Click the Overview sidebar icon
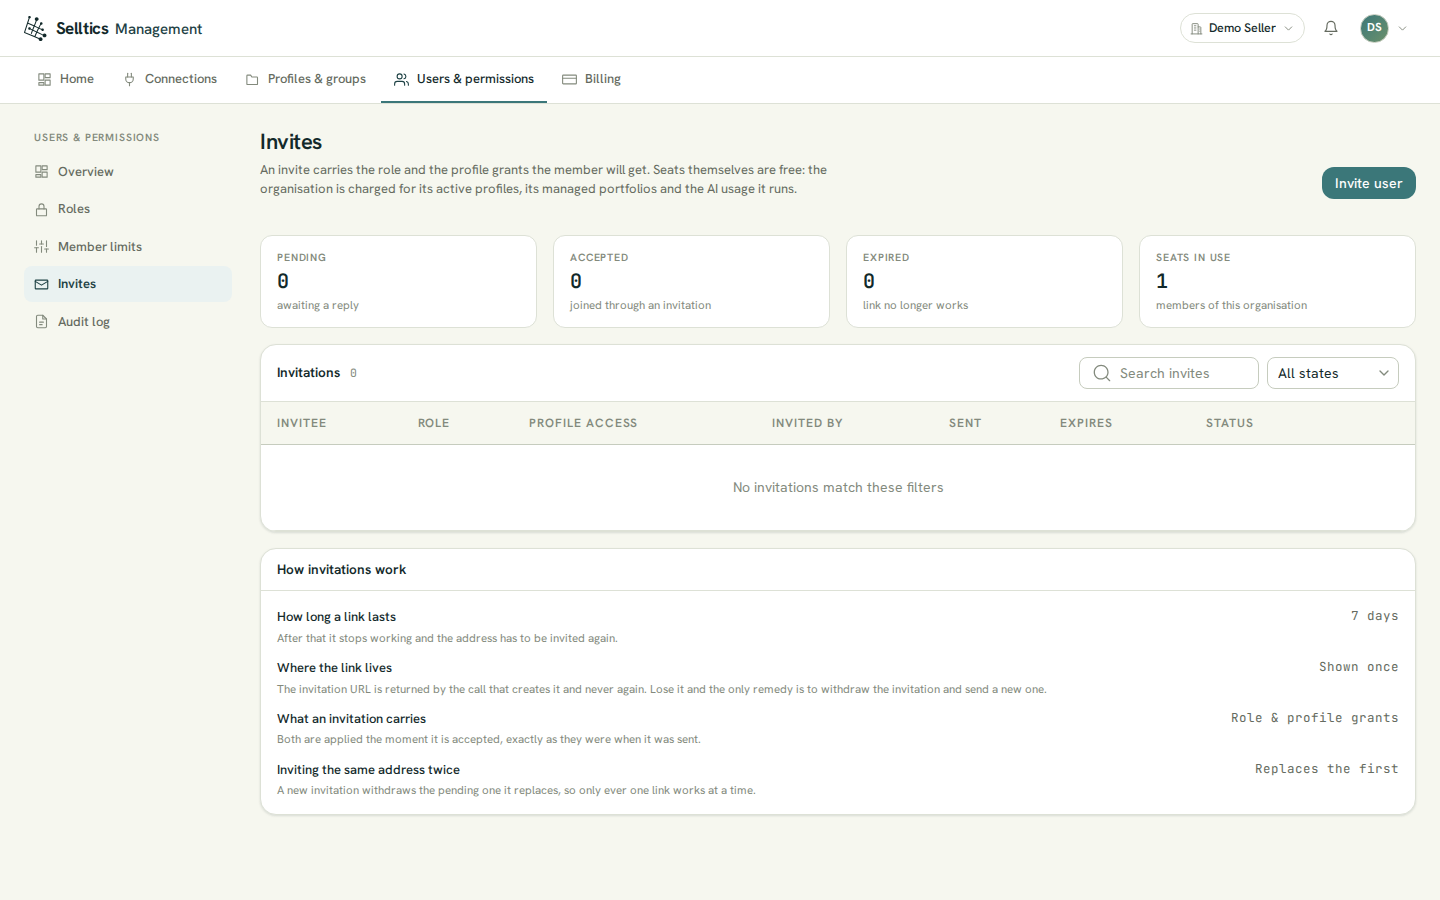This screenshot has height=900, width=1440. (x=42, y=172)
